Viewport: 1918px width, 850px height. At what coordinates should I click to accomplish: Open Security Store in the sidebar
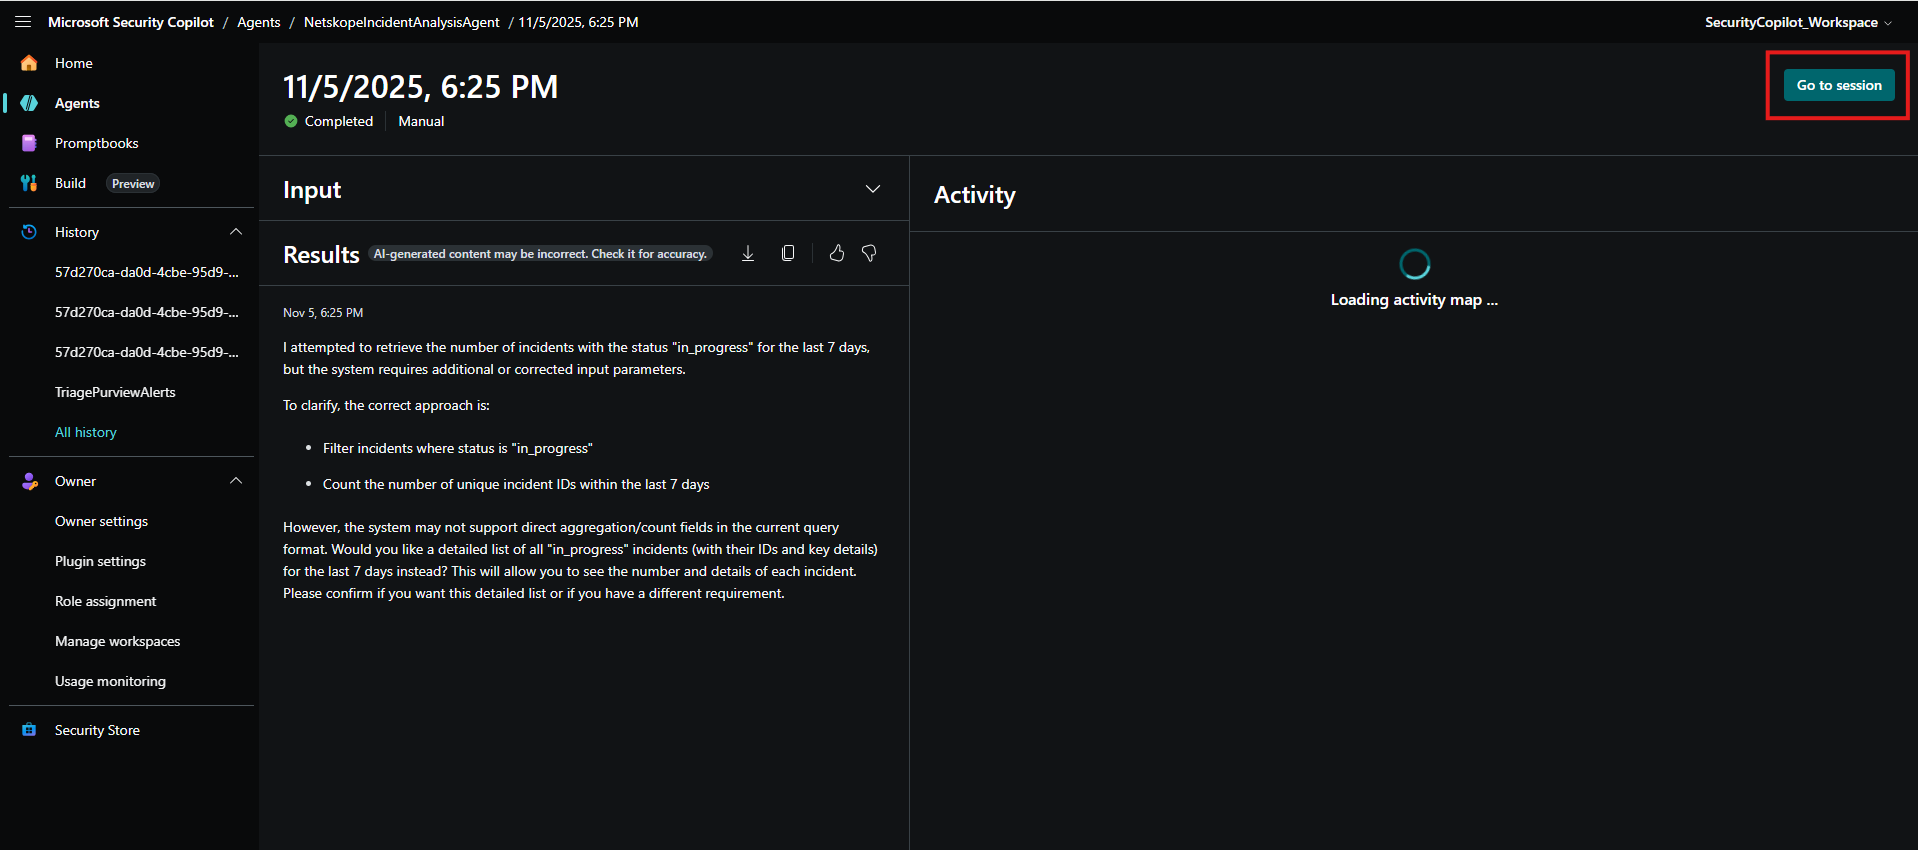(97, 730)
